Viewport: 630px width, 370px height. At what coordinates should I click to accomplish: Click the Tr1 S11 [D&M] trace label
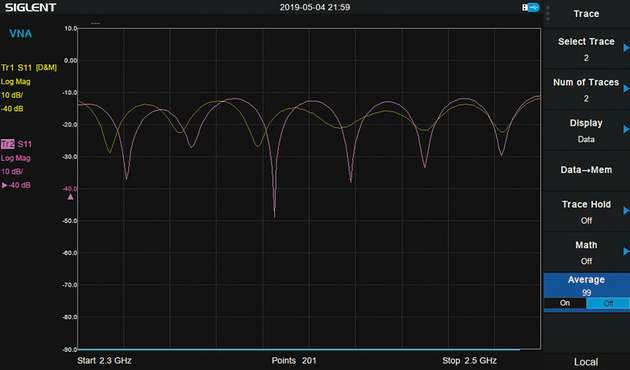[29, 67]
